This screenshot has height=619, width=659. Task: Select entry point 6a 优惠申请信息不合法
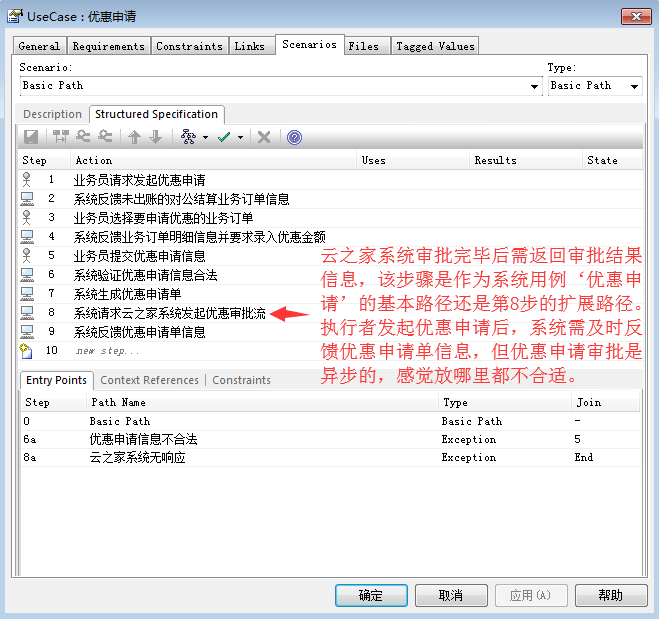click(330, 439)
